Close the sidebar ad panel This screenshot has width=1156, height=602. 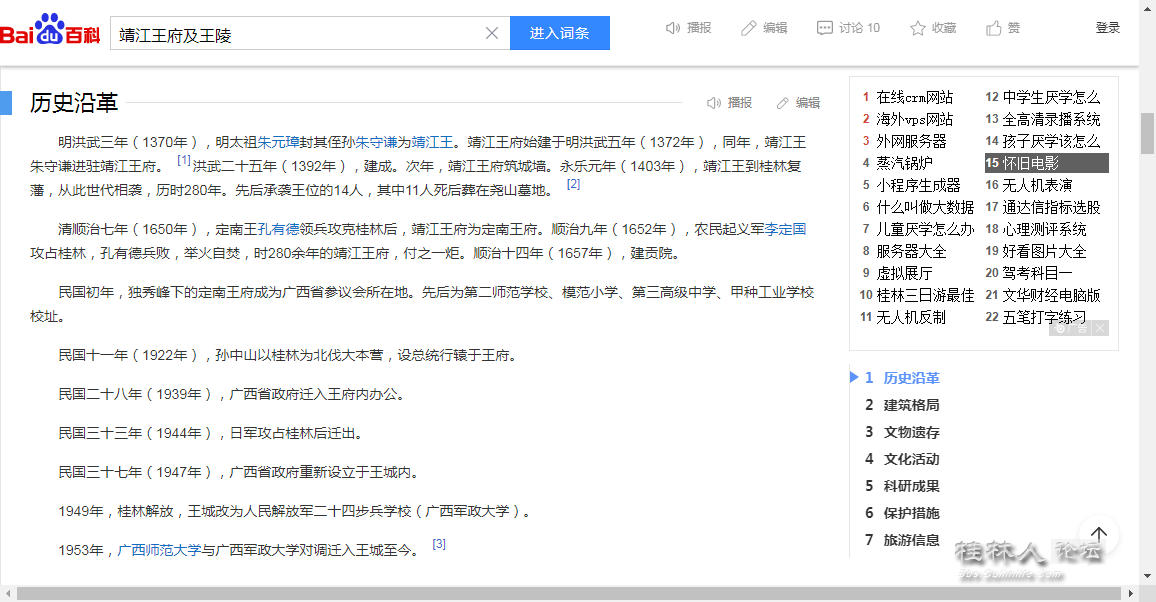coord(1100,328)
